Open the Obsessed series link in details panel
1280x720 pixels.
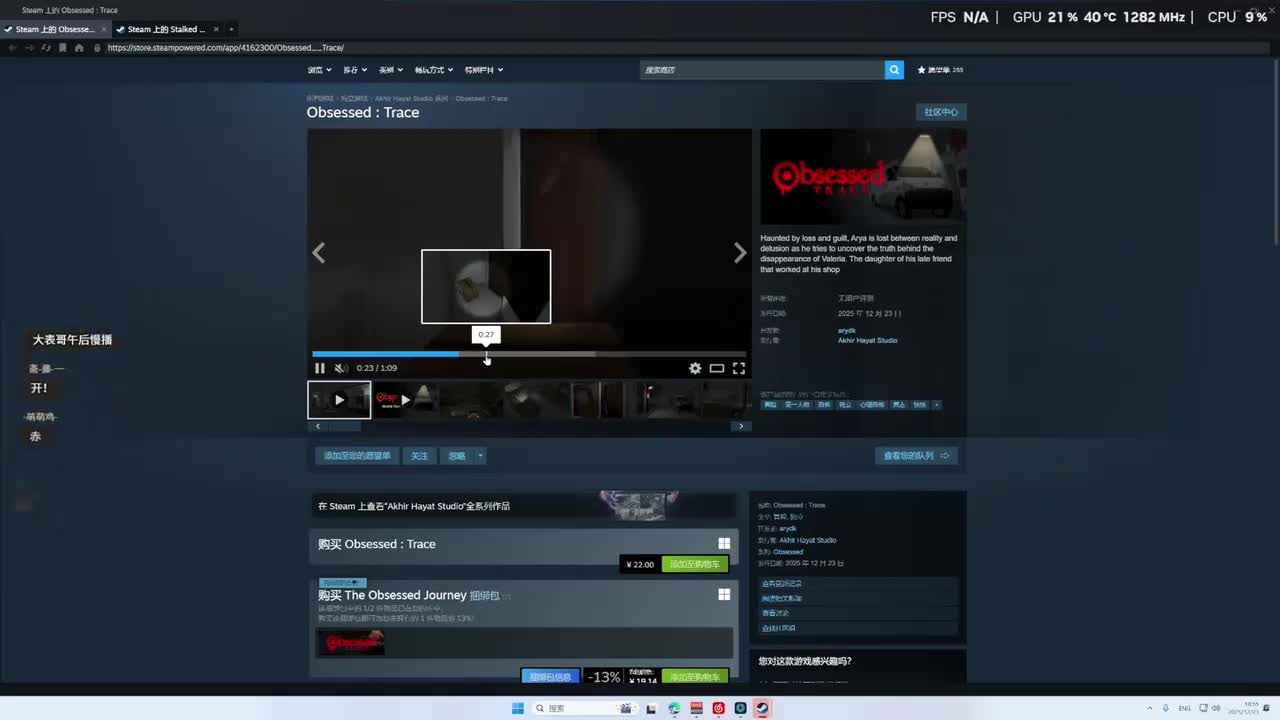788,552
